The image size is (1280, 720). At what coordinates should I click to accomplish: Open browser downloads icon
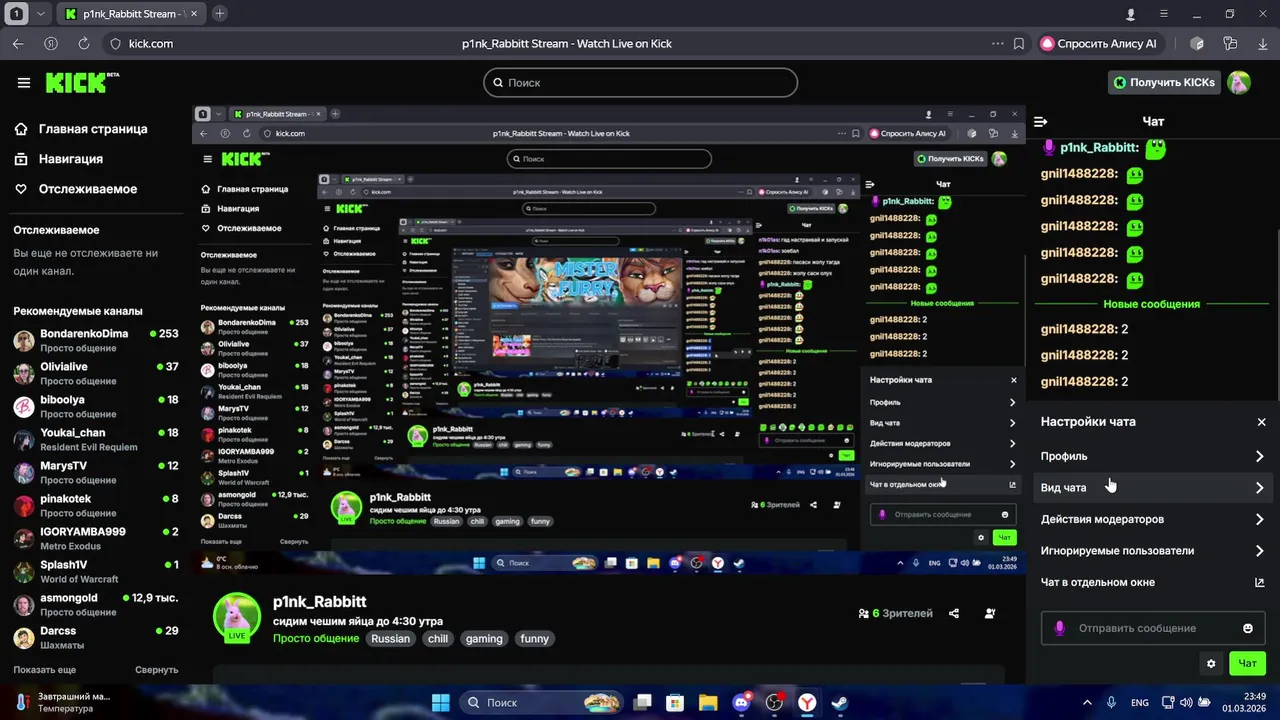pyautogui.click(x=1263, y=44)
